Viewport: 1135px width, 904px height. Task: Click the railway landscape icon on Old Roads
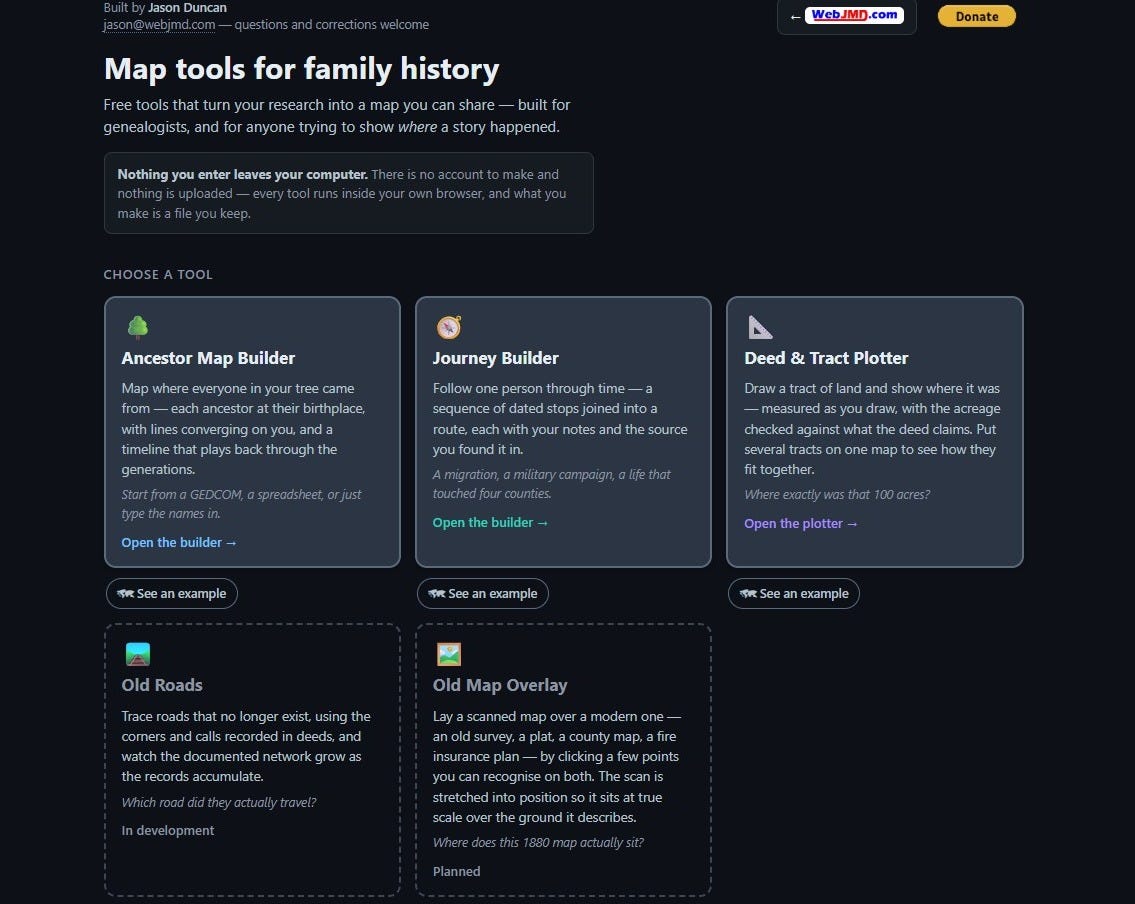tap(138, 654)
